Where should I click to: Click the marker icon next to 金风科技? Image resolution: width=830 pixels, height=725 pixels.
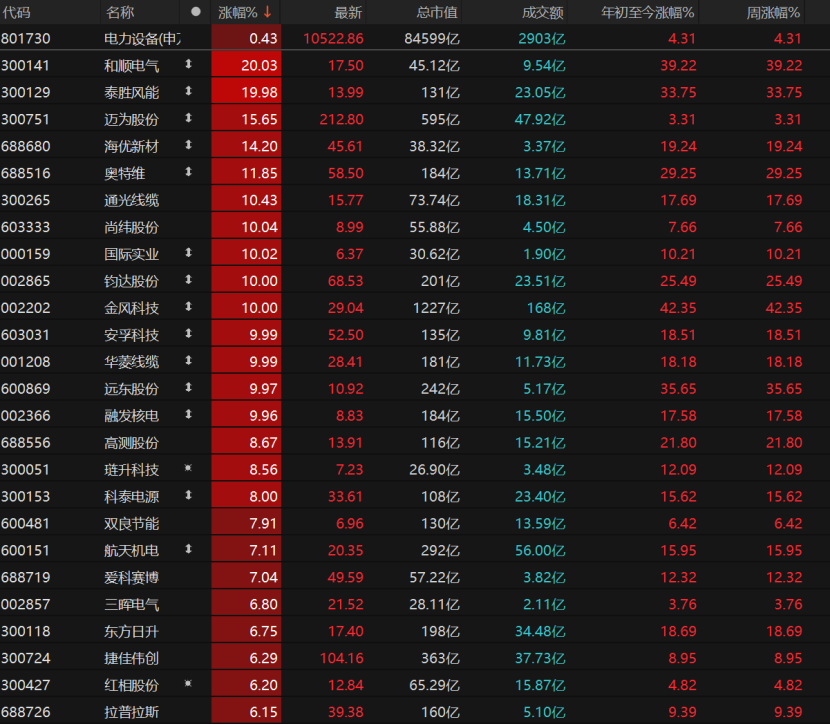pos(188,308)
